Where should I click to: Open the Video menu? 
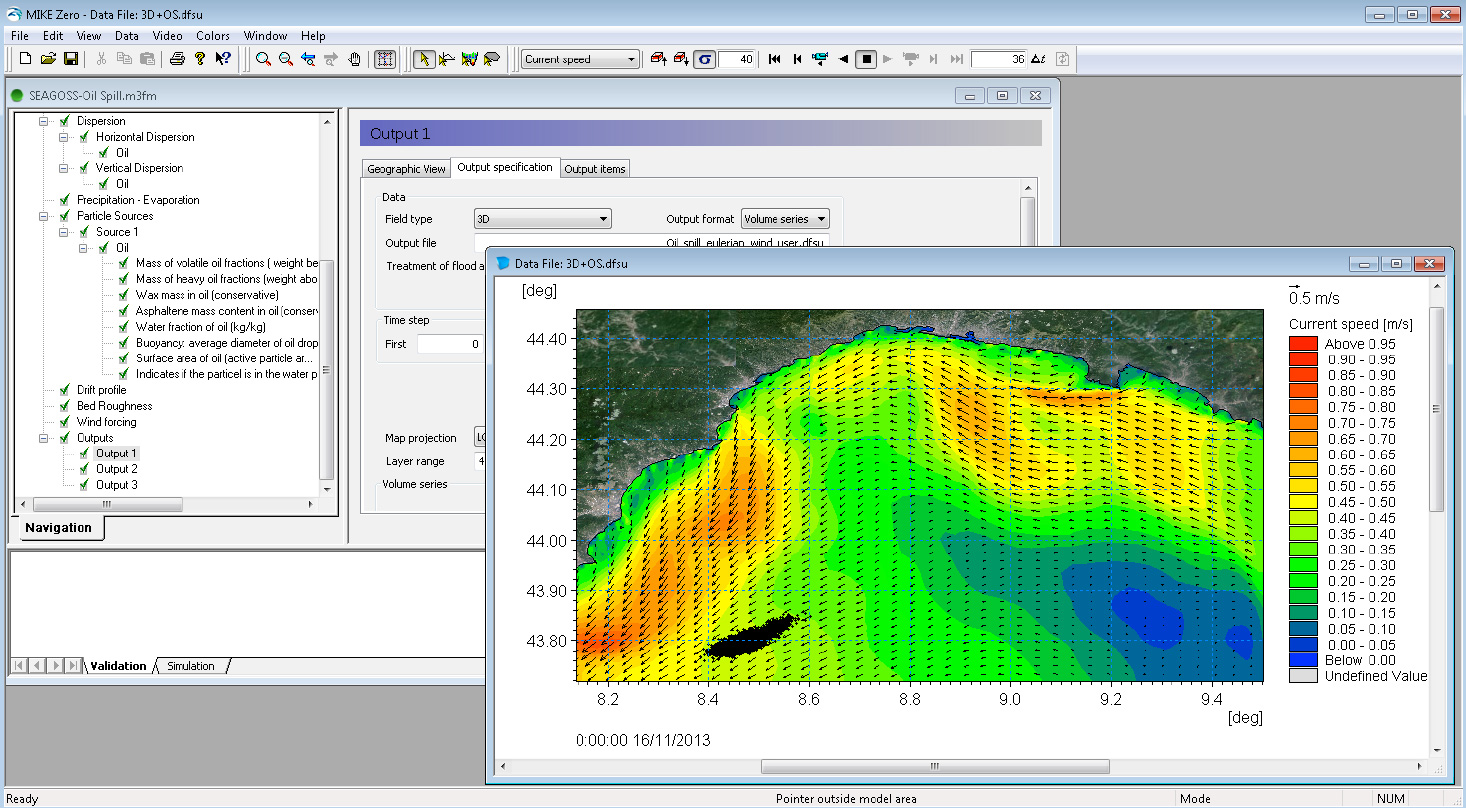click(x=167, y=35)
